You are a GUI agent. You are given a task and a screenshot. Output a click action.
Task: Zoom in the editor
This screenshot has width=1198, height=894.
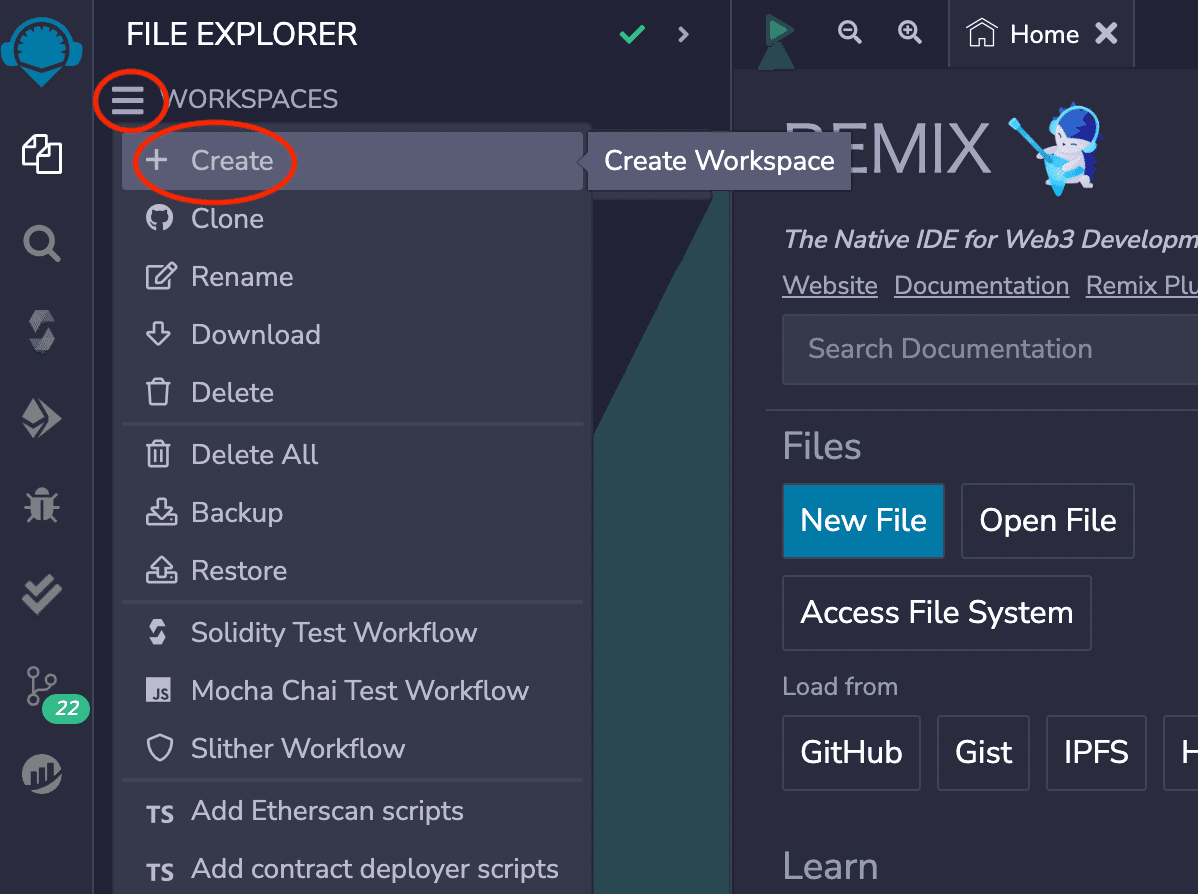(x=908, y=32)
